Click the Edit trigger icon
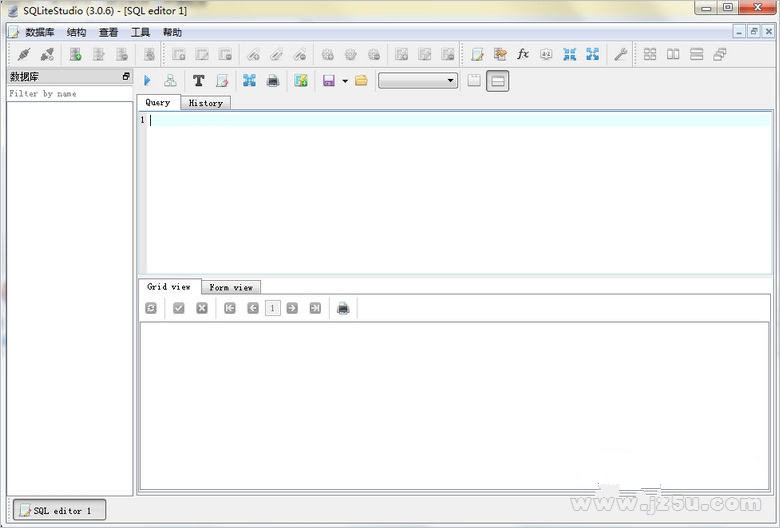Screen dimensions: 780x528 tap(351, 54)
